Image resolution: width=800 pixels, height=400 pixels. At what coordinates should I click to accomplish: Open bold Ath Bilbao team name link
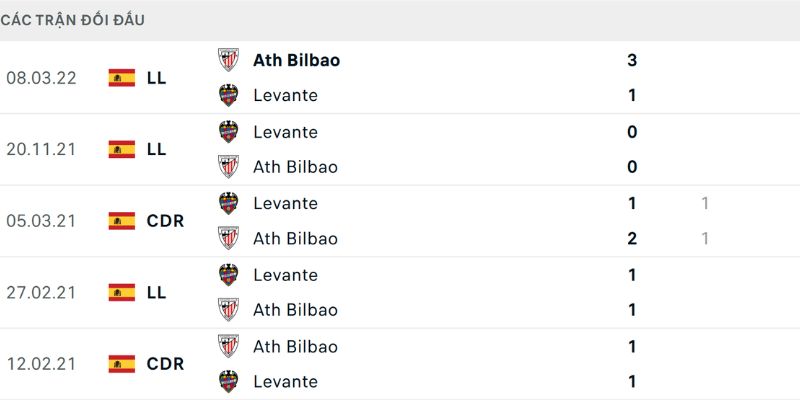click(x=296, y=60)
